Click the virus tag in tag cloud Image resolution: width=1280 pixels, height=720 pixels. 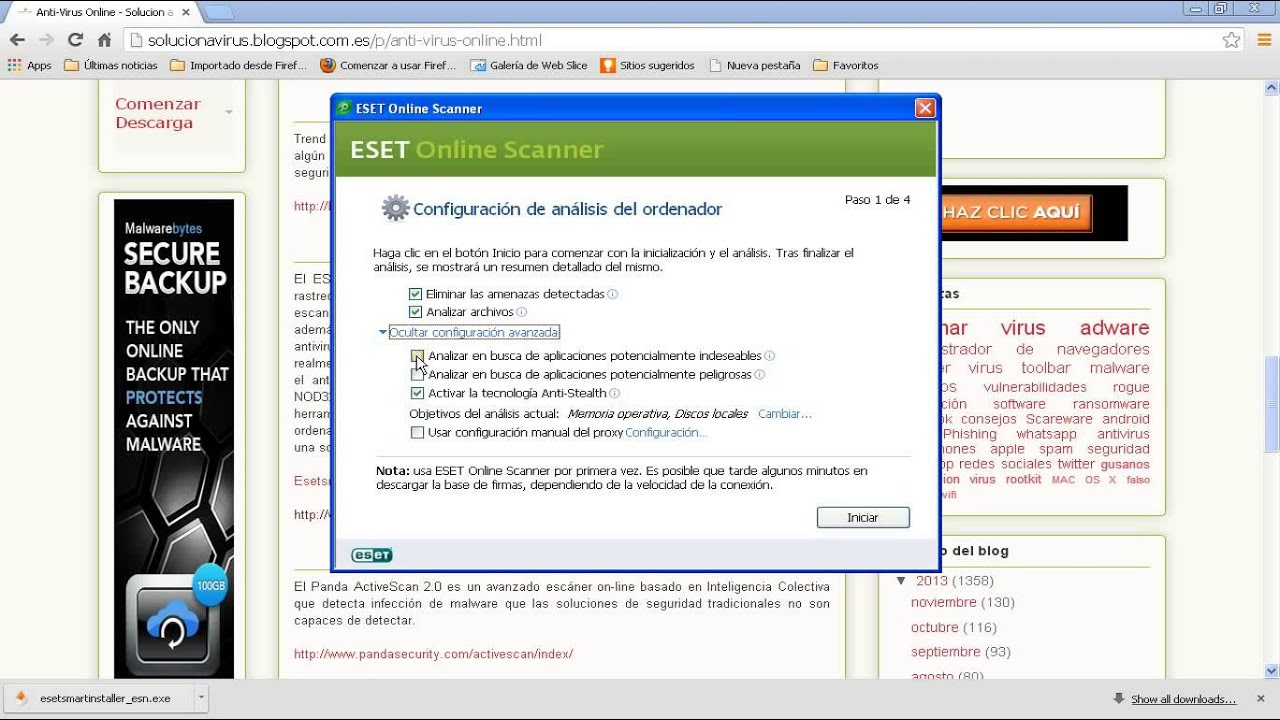pyautogui.click(x=1023, y=328)
